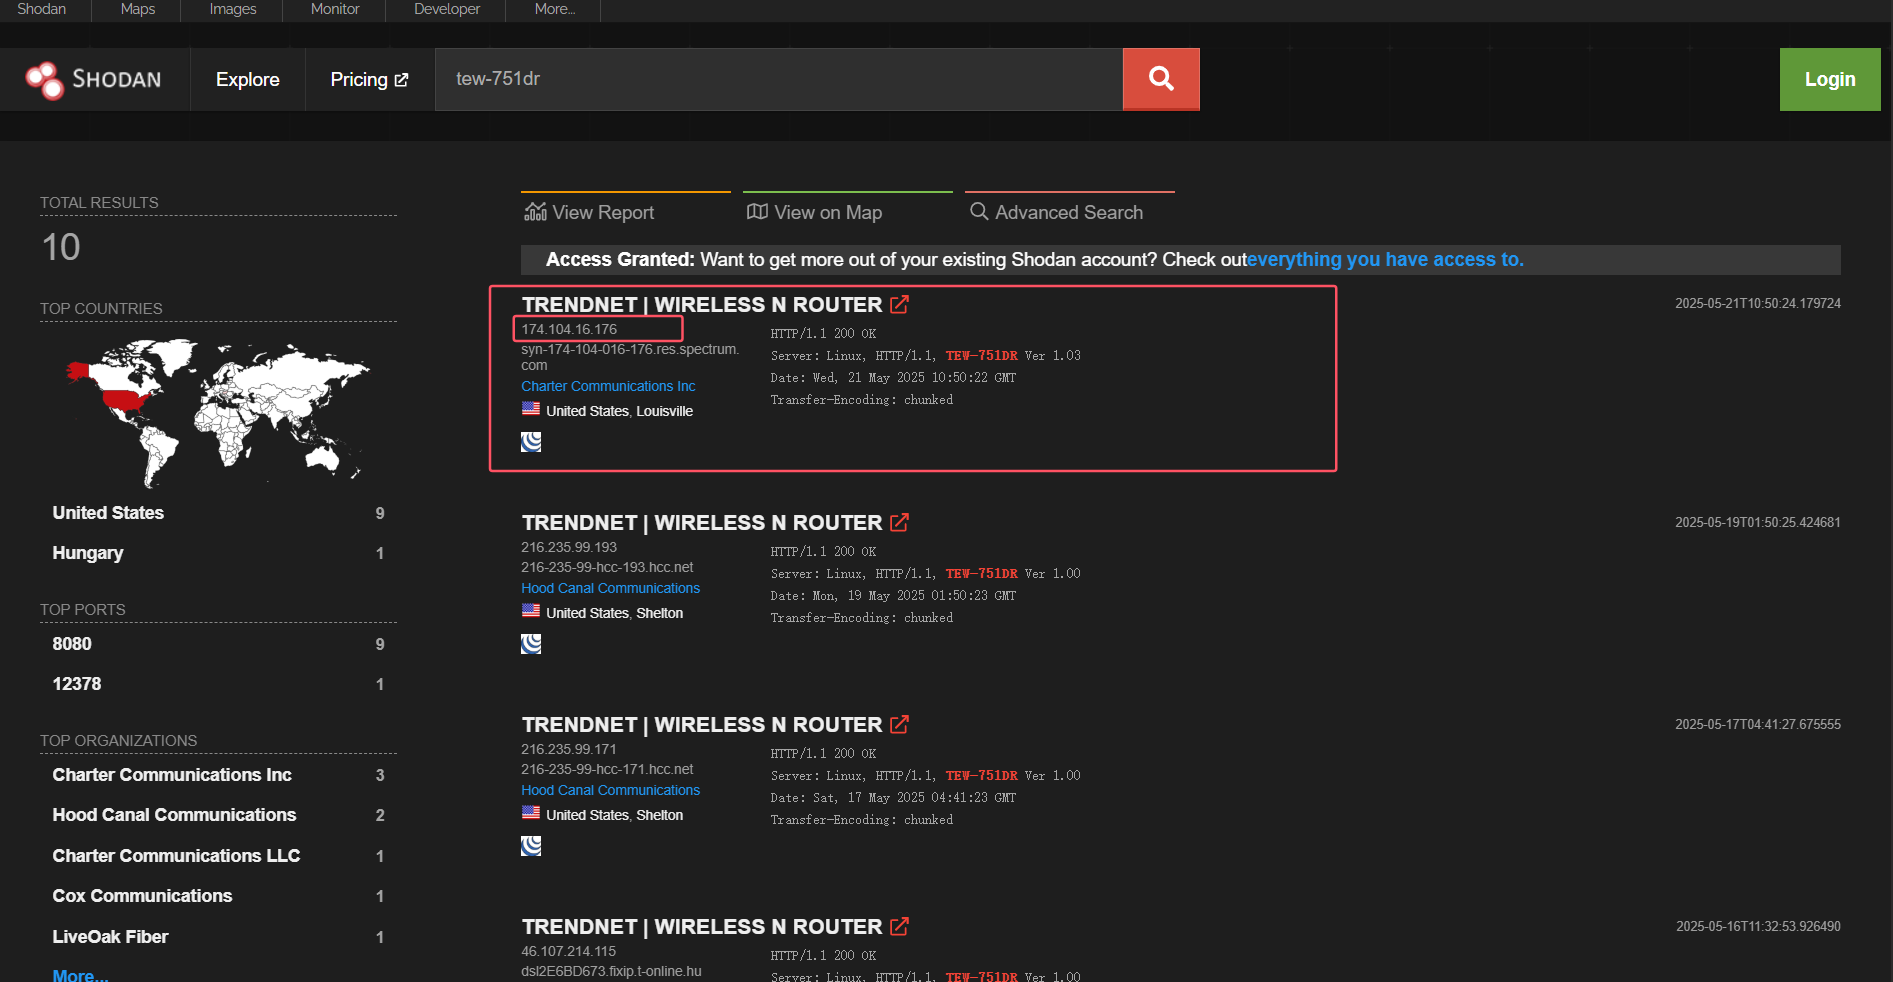Click the Advanced Search magnifier icon
The width and height of the screenshot is (1893, 982).
[x=979, y=211]
